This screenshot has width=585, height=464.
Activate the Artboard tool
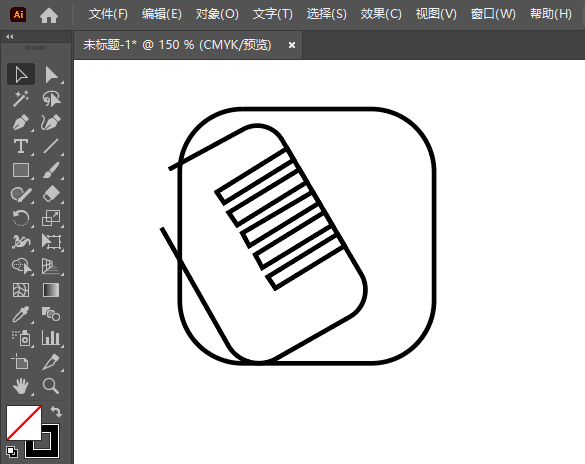(21, 362)
